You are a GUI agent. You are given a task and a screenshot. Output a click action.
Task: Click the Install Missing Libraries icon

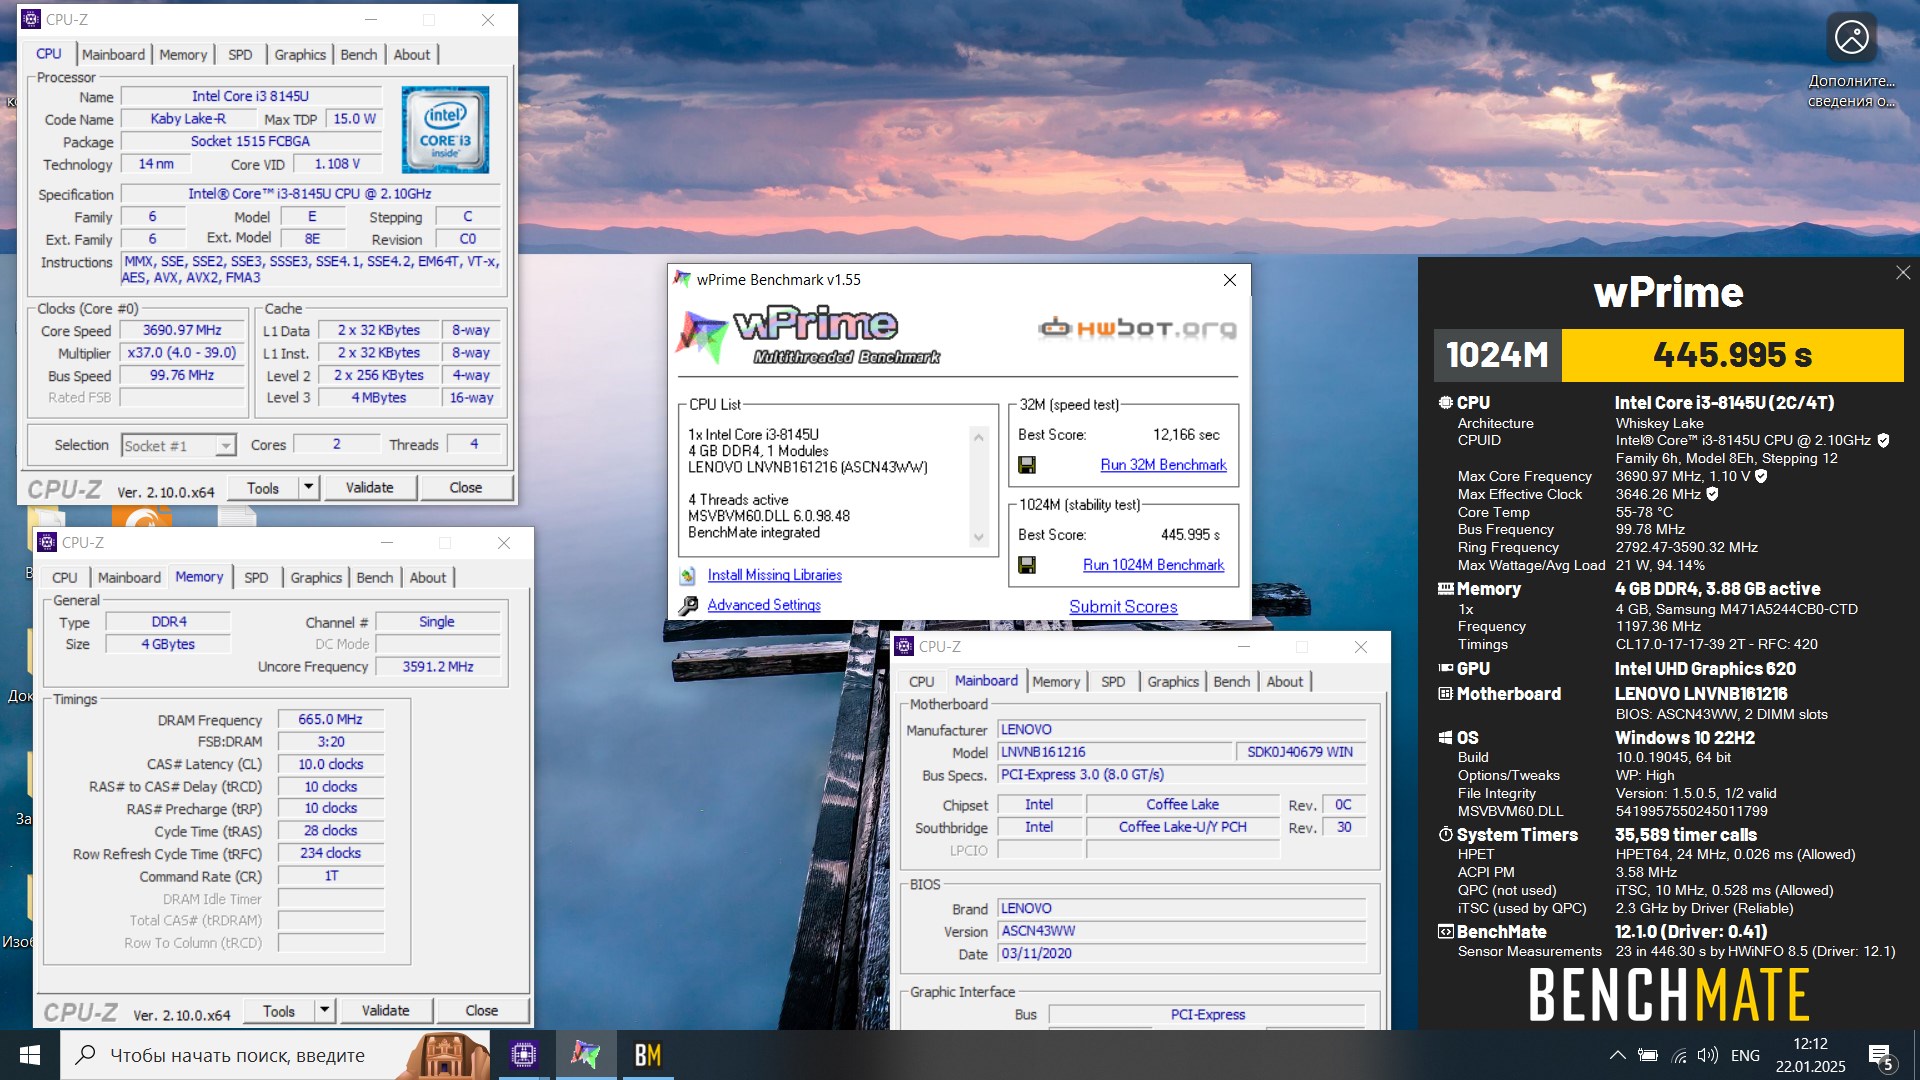(687, 576)
